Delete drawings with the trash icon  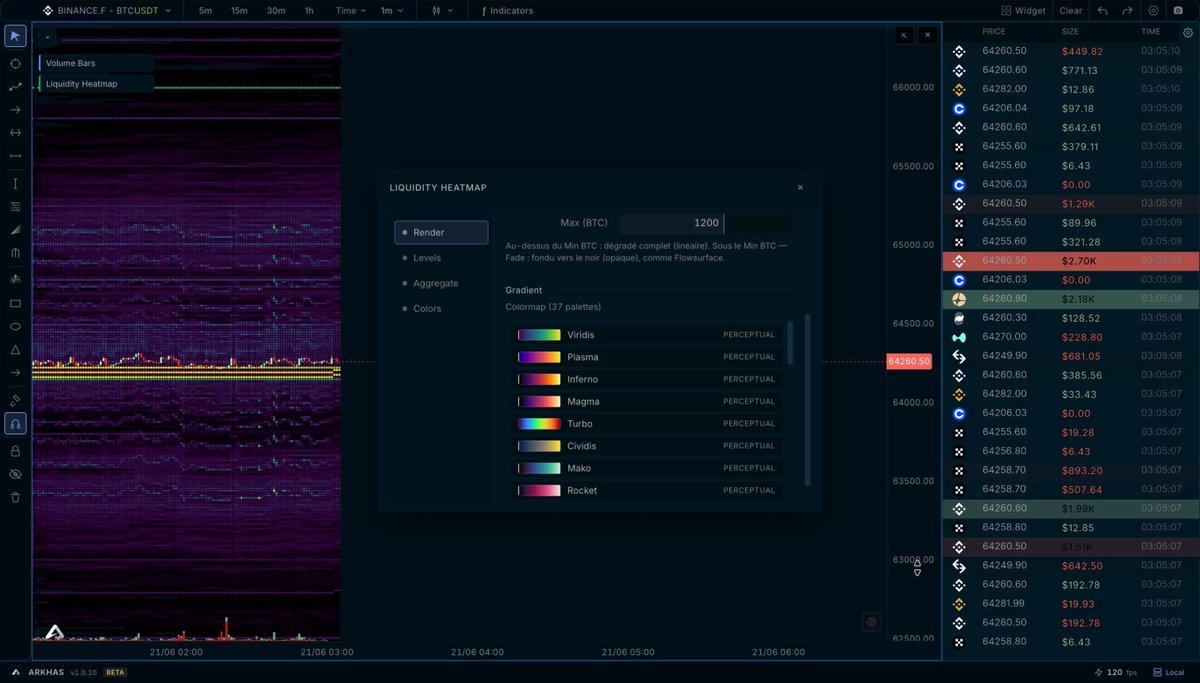click(15, 497)
